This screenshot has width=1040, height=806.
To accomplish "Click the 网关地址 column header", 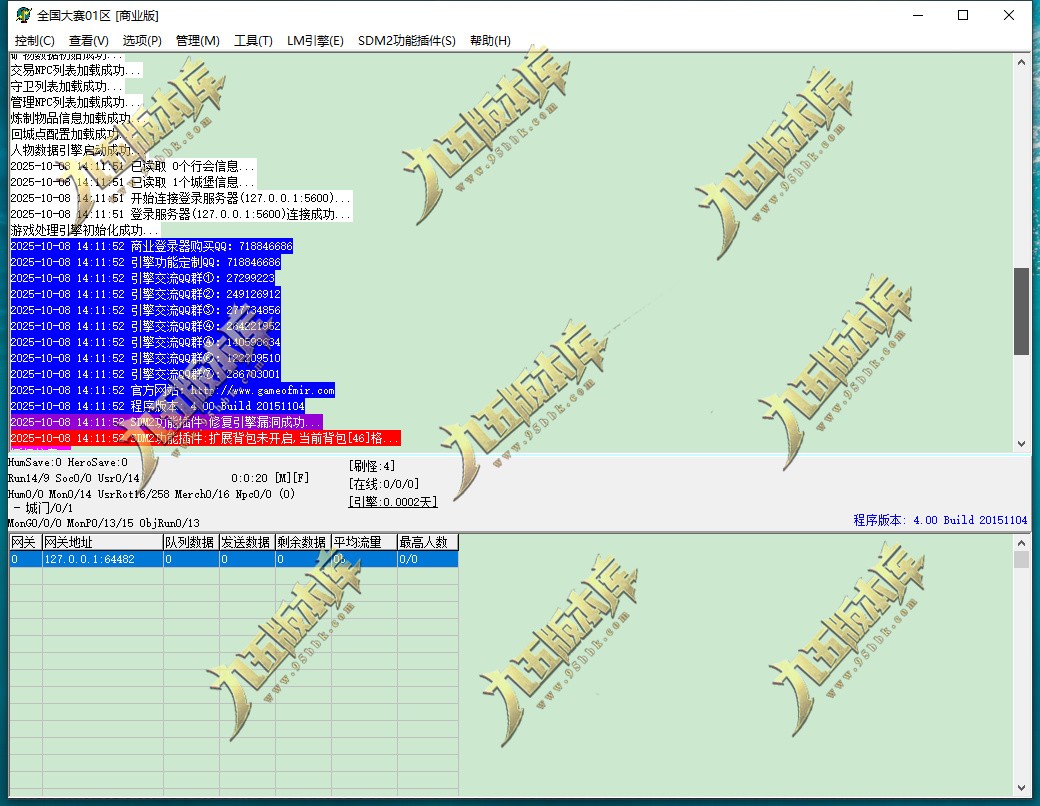I will [102, 542].
